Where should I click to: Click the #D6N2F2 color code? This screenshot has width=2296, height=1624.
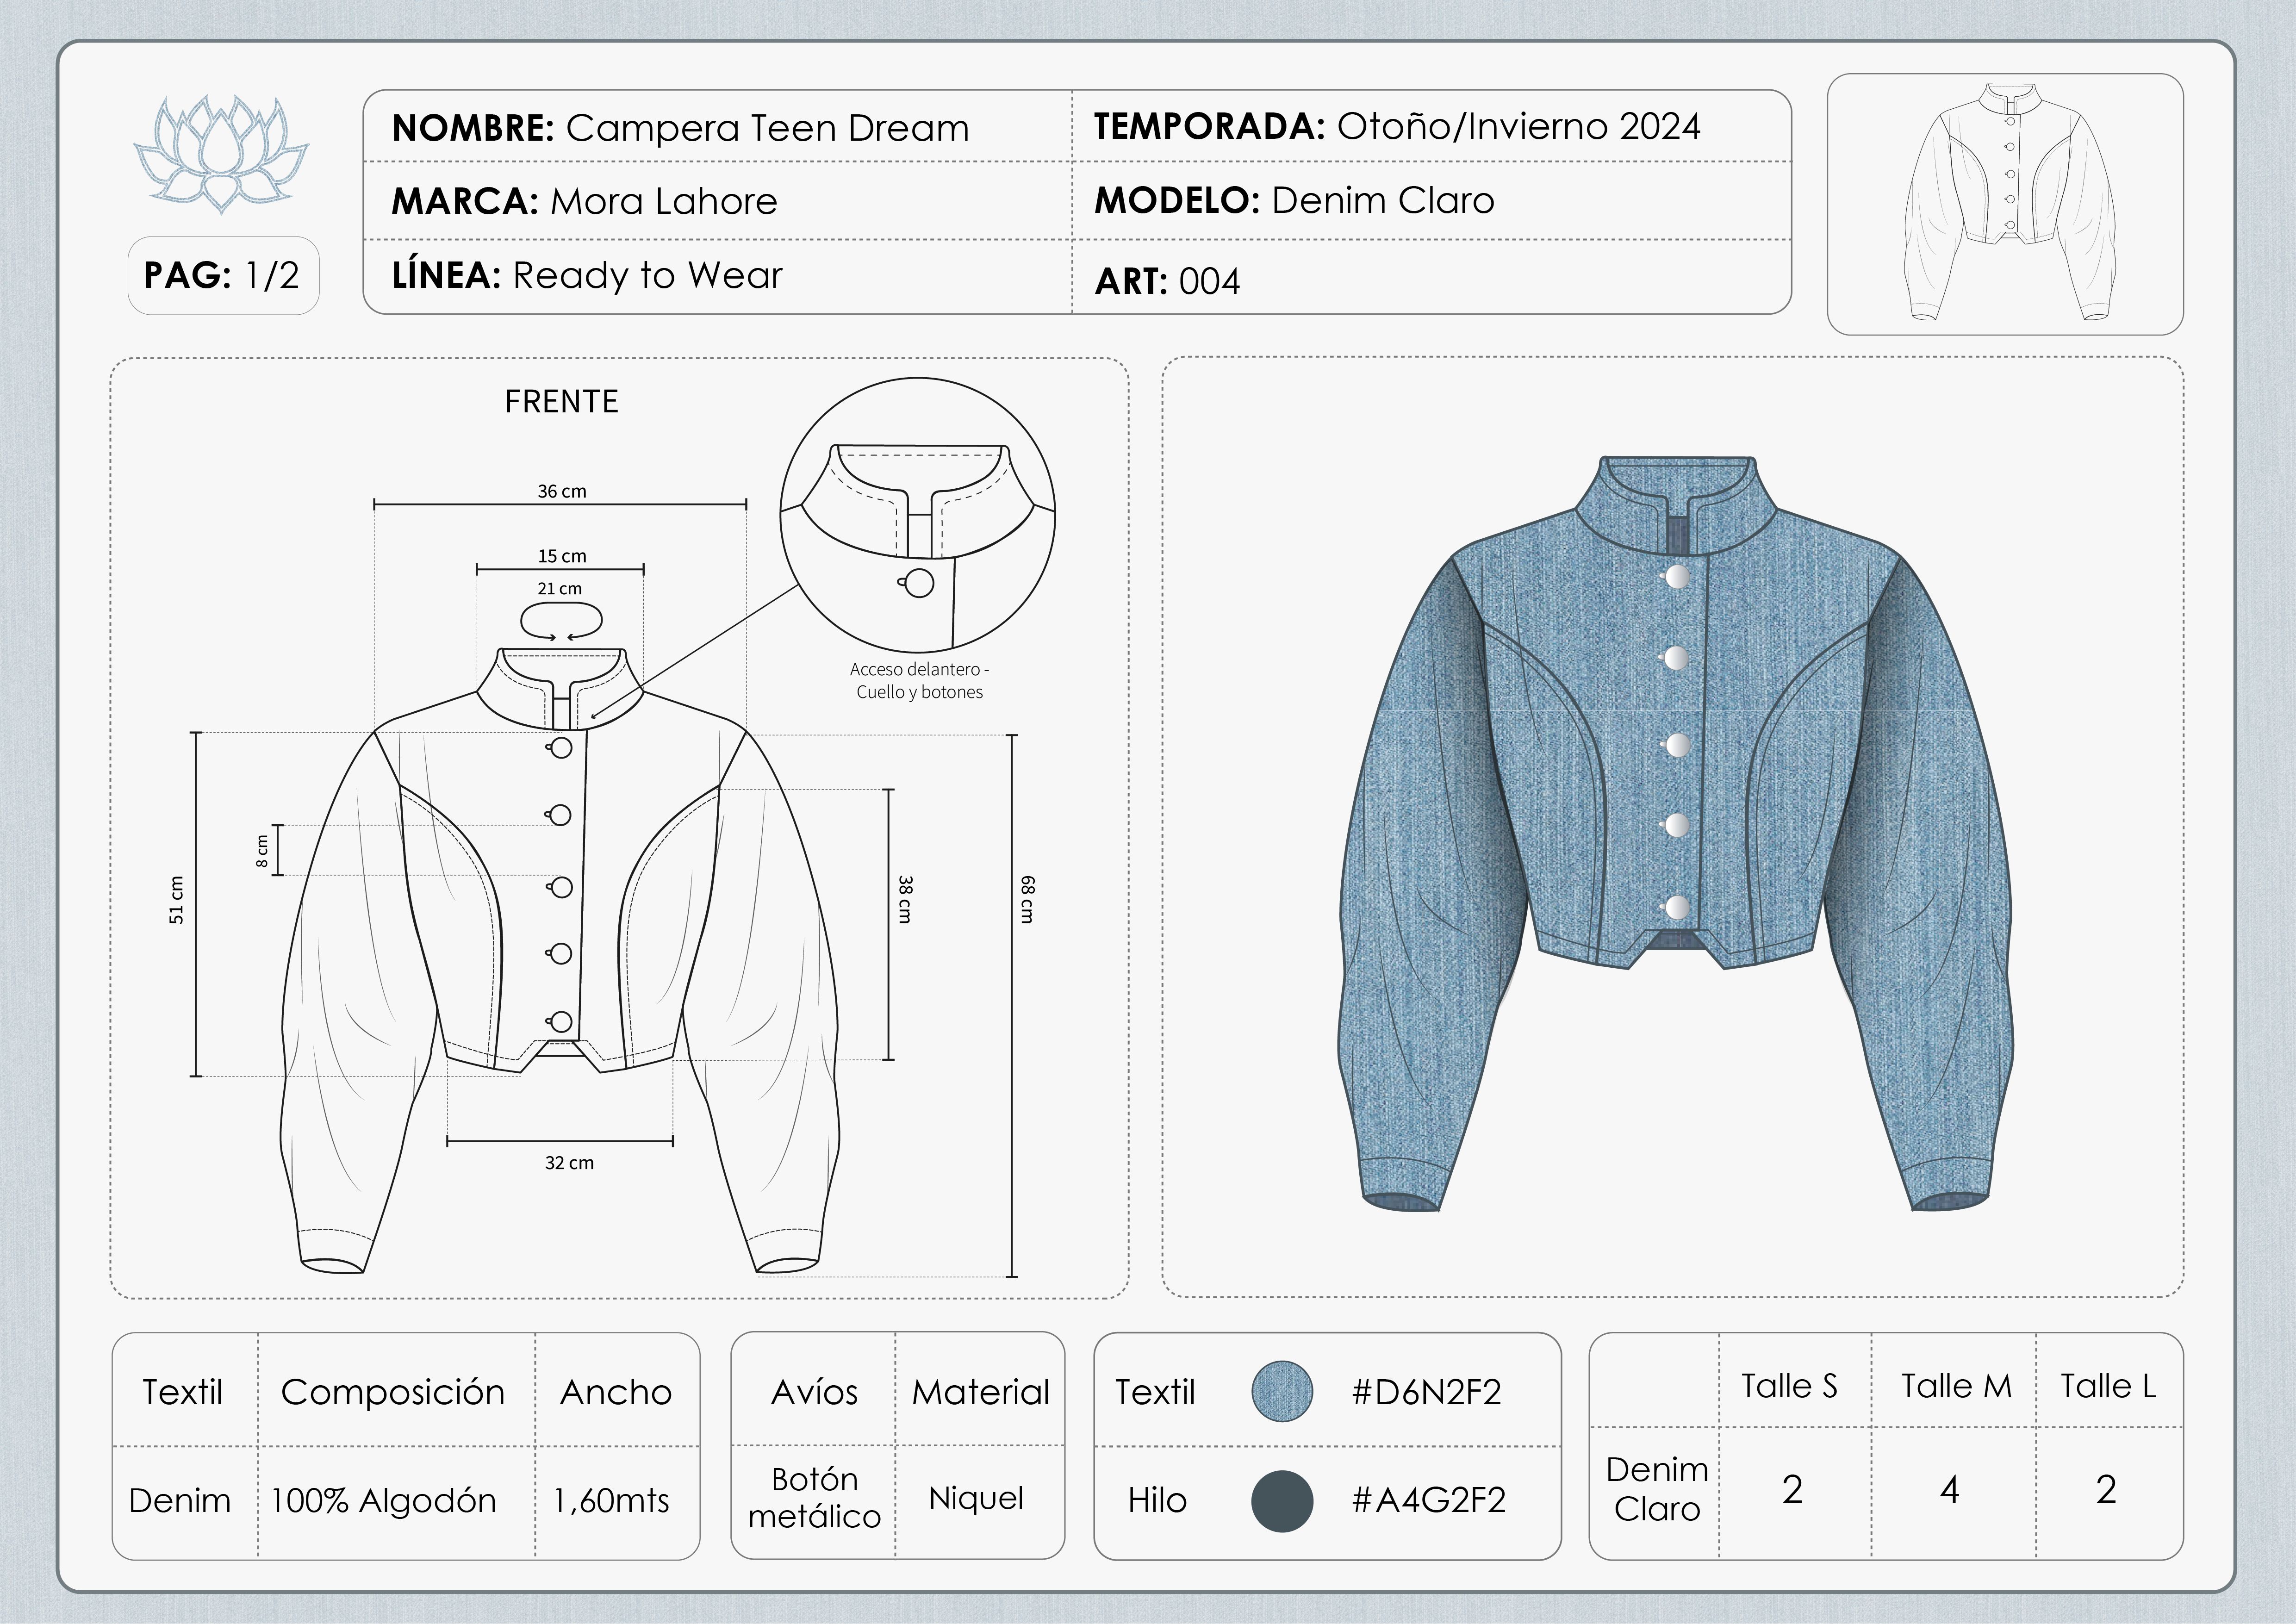coord(1426,1392)
